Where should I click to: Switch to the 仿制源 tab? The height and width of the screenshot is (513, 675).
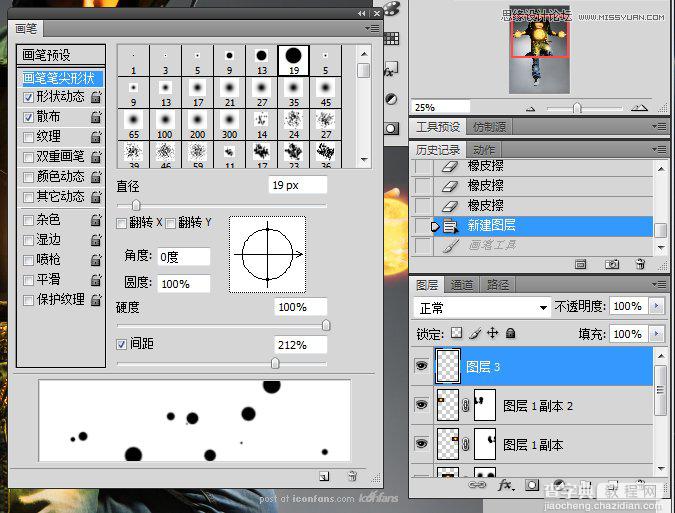point(489,127)
